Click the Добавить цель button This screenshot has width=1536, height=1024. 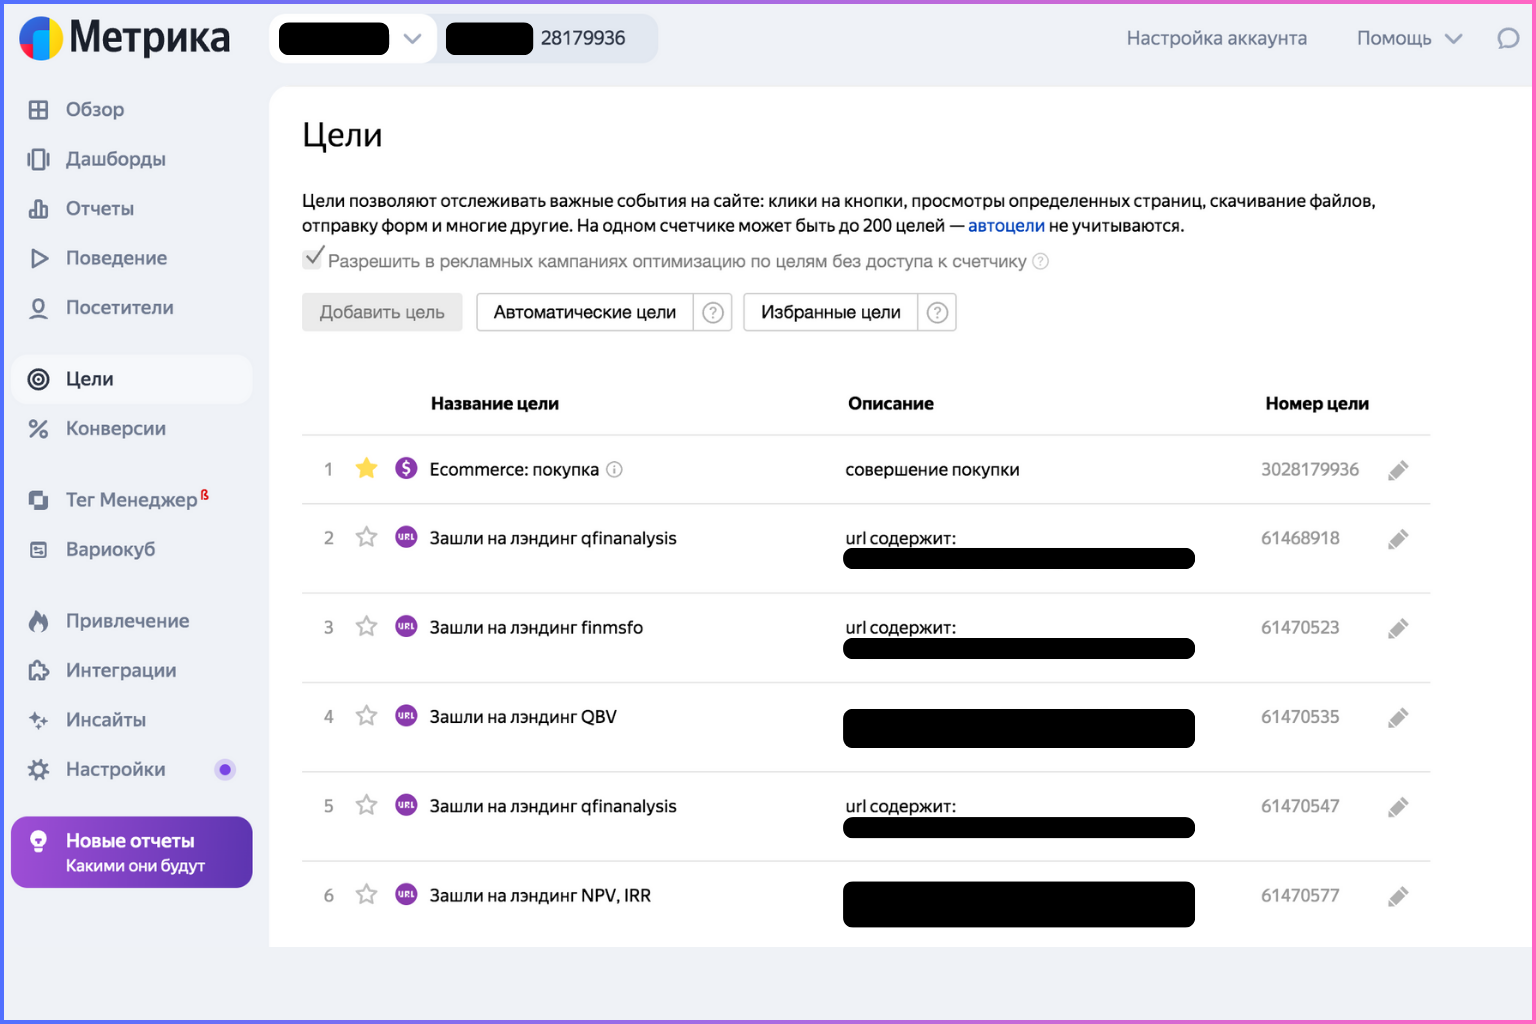(382, 313)
